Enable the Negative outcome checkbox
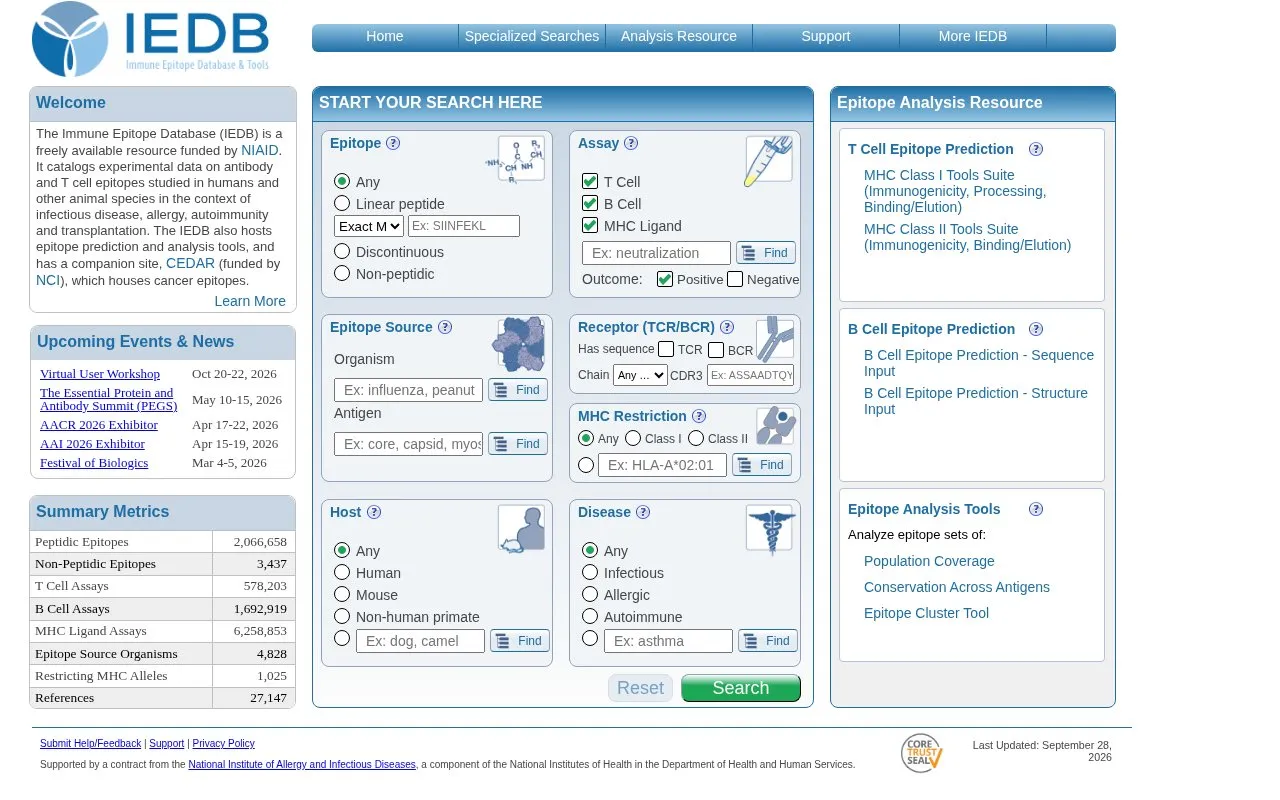The image size is (1280, 800). 735,279
